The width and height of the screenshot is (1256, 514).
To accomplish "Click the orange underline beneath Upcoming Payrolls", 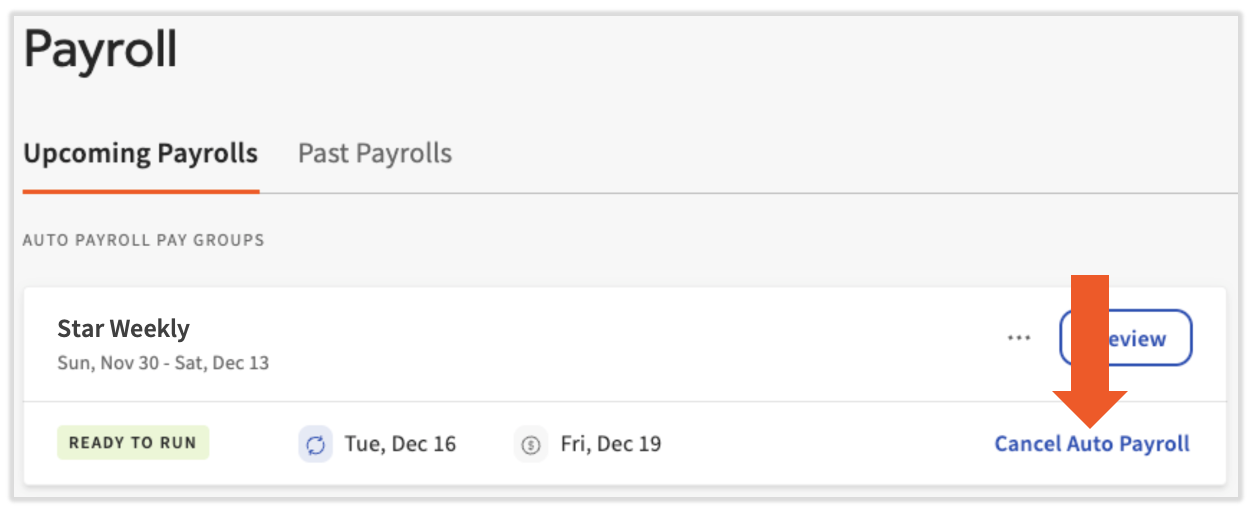I will (x=141, y=190).
